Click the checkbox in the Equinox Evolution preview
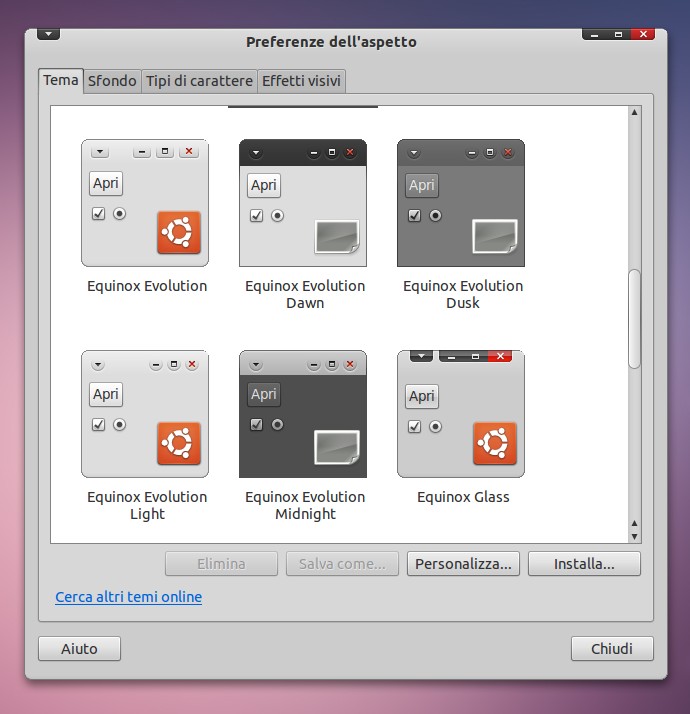690x714 pixels. 98,214
